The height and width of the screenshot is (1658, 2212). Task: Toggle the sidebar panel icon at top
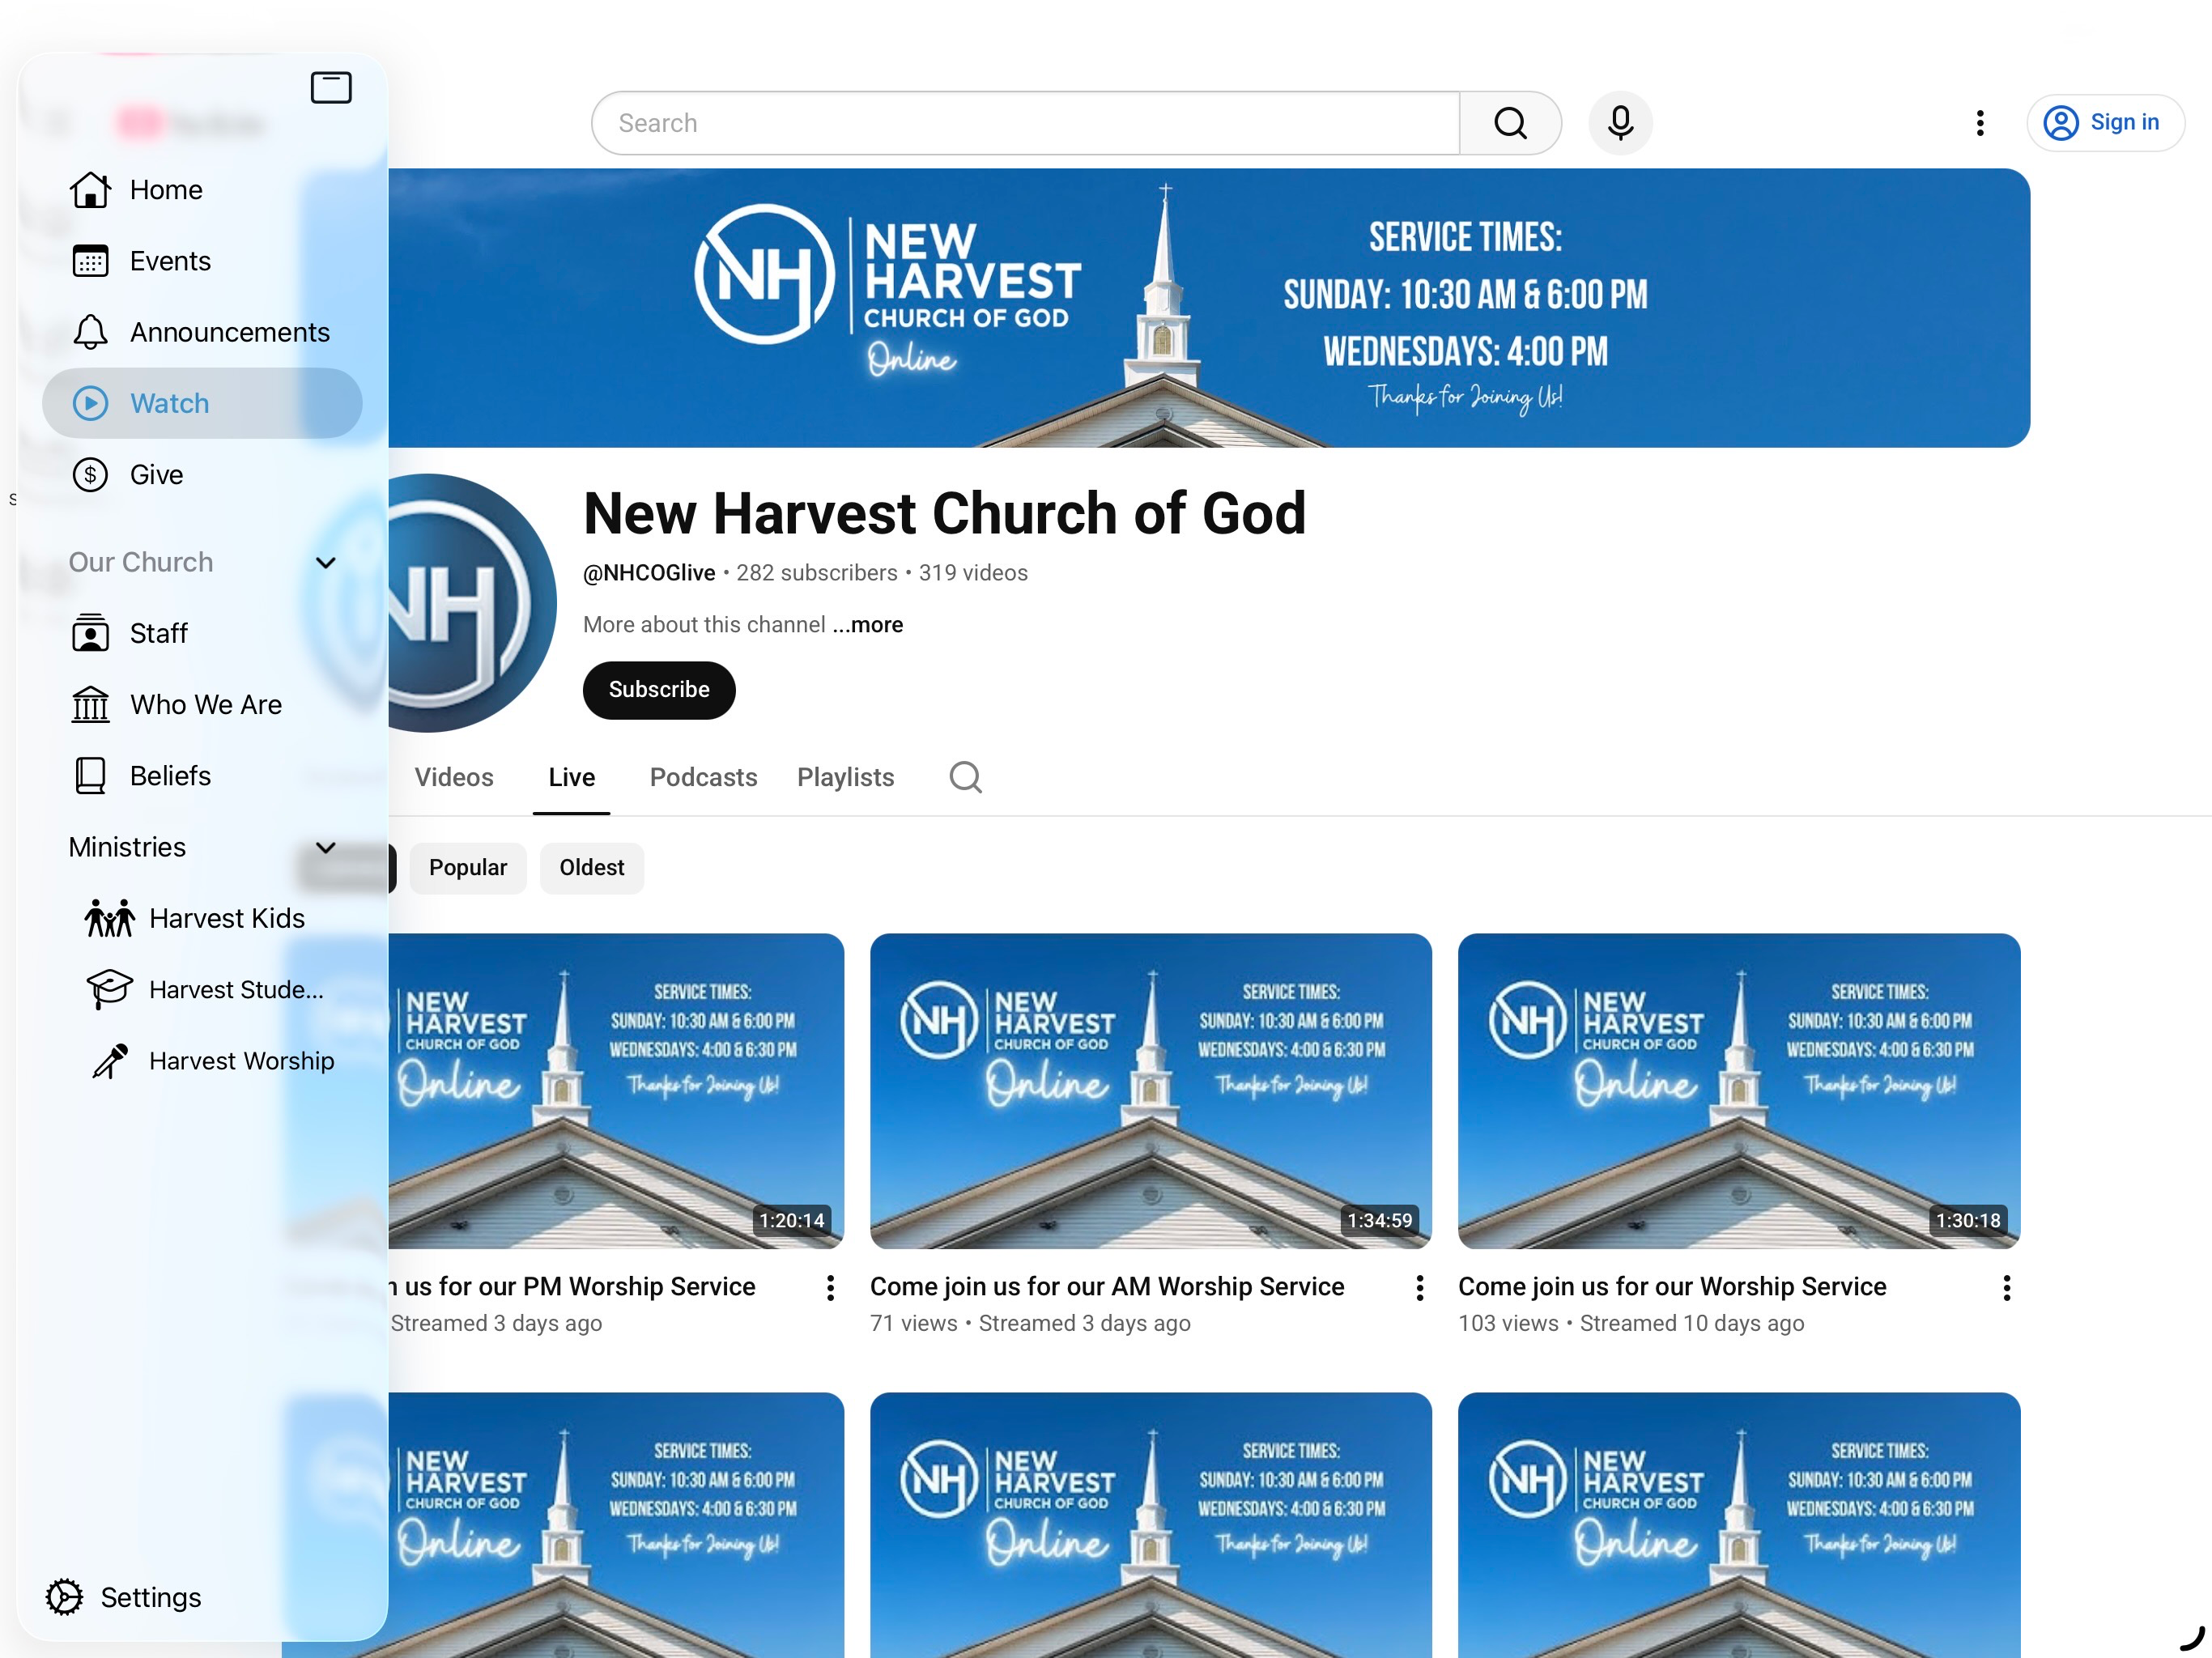[x=331, y=88]
